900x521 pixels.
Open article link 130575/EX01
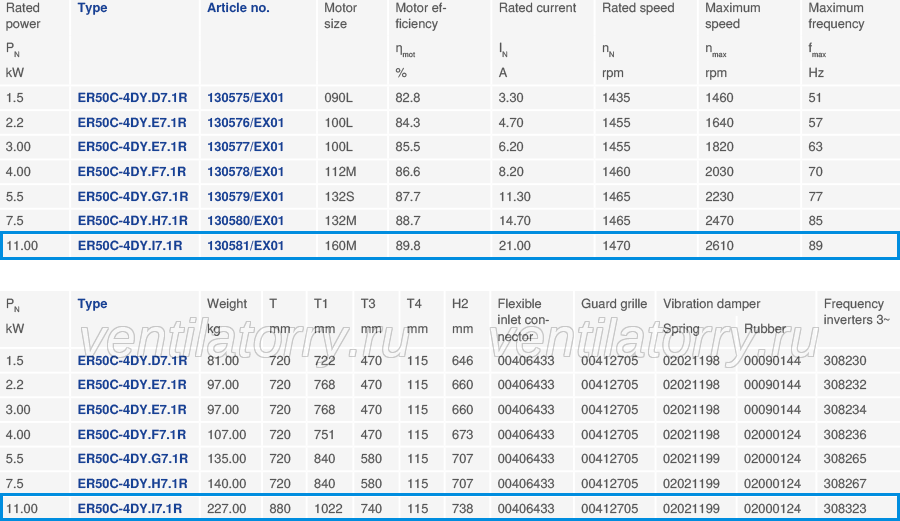tap(245, 98)
